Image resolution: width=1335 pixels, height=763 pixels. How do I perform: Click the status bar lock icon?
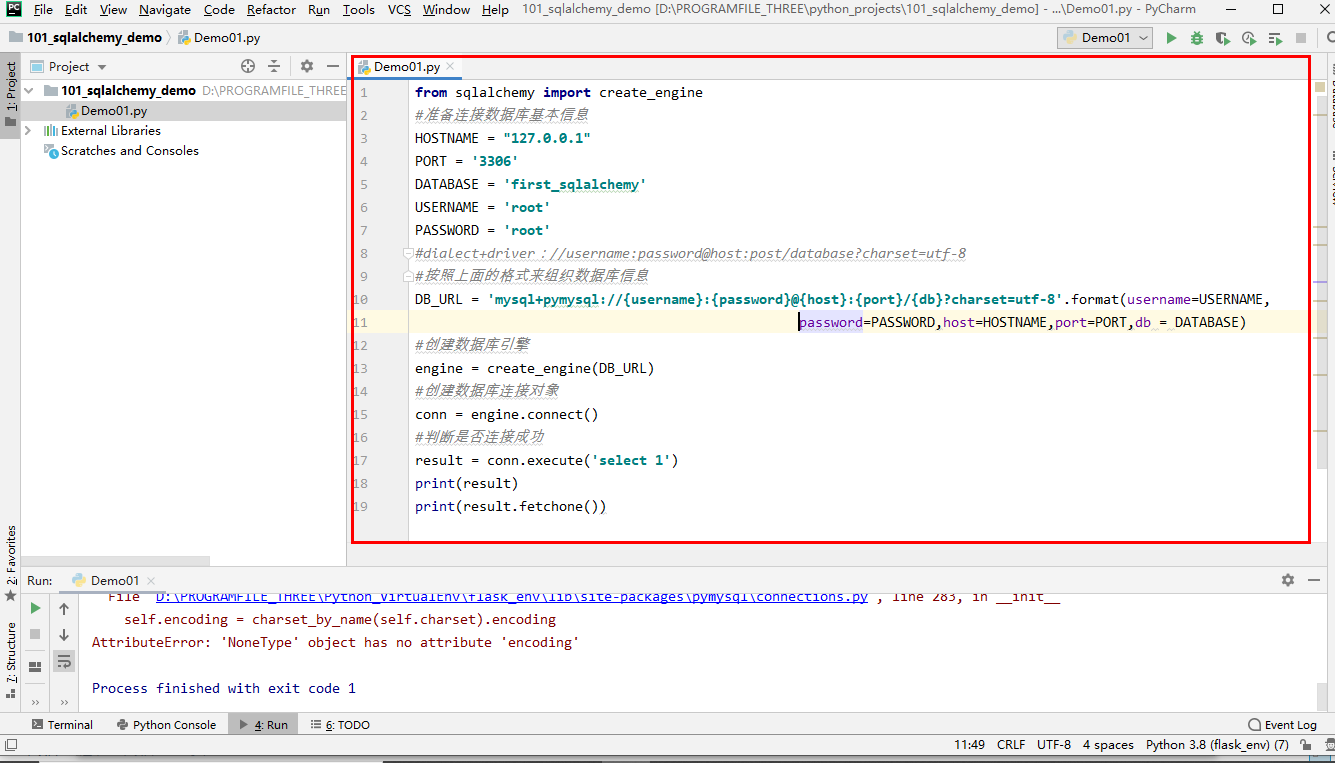(1306, 744)
